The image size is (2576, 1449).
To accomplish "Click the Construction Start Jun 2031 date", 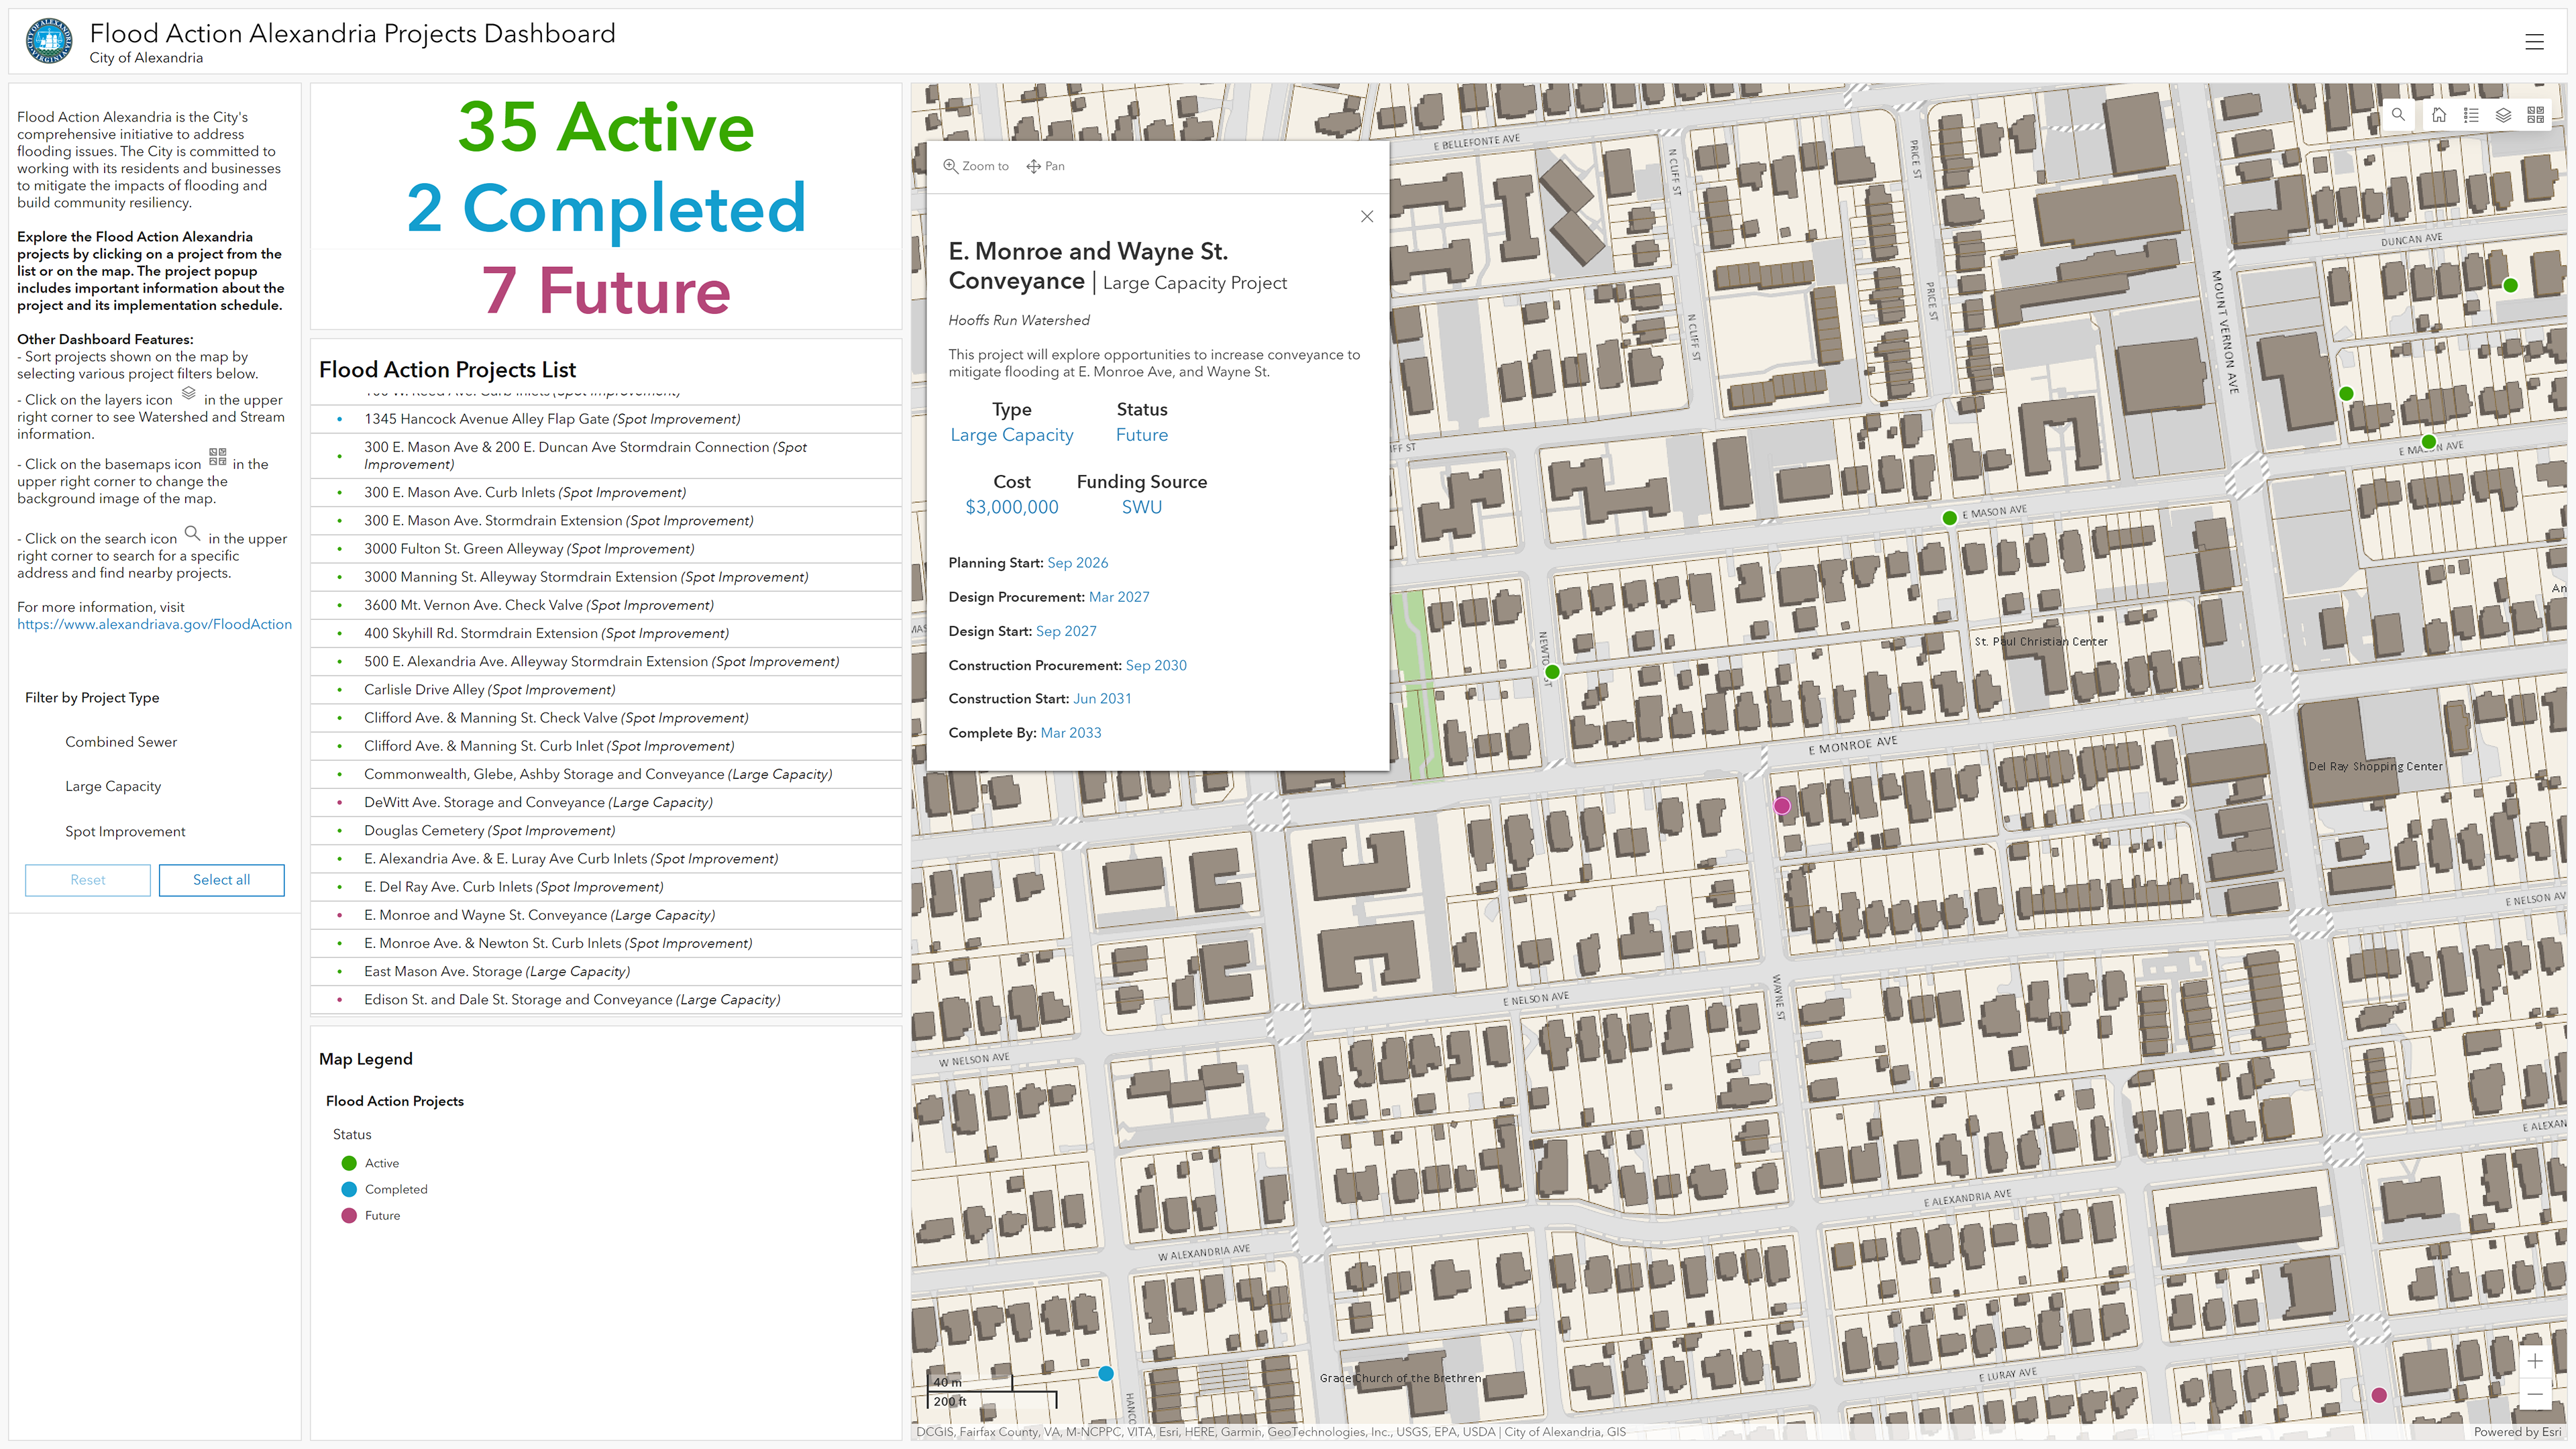I will 1103,699.
